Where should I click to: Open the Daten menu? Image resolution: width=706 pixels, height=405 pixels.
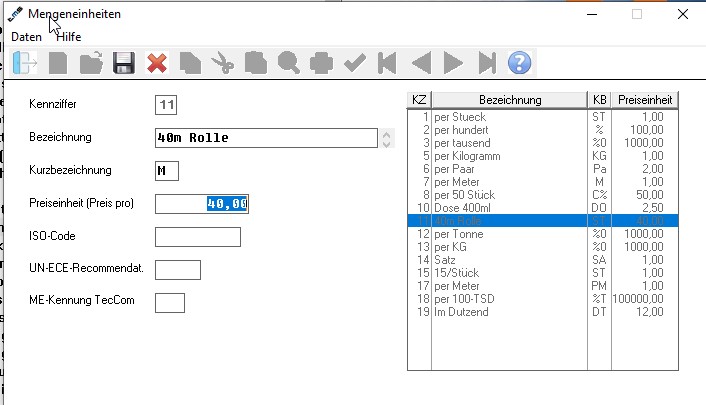(27, 37)
